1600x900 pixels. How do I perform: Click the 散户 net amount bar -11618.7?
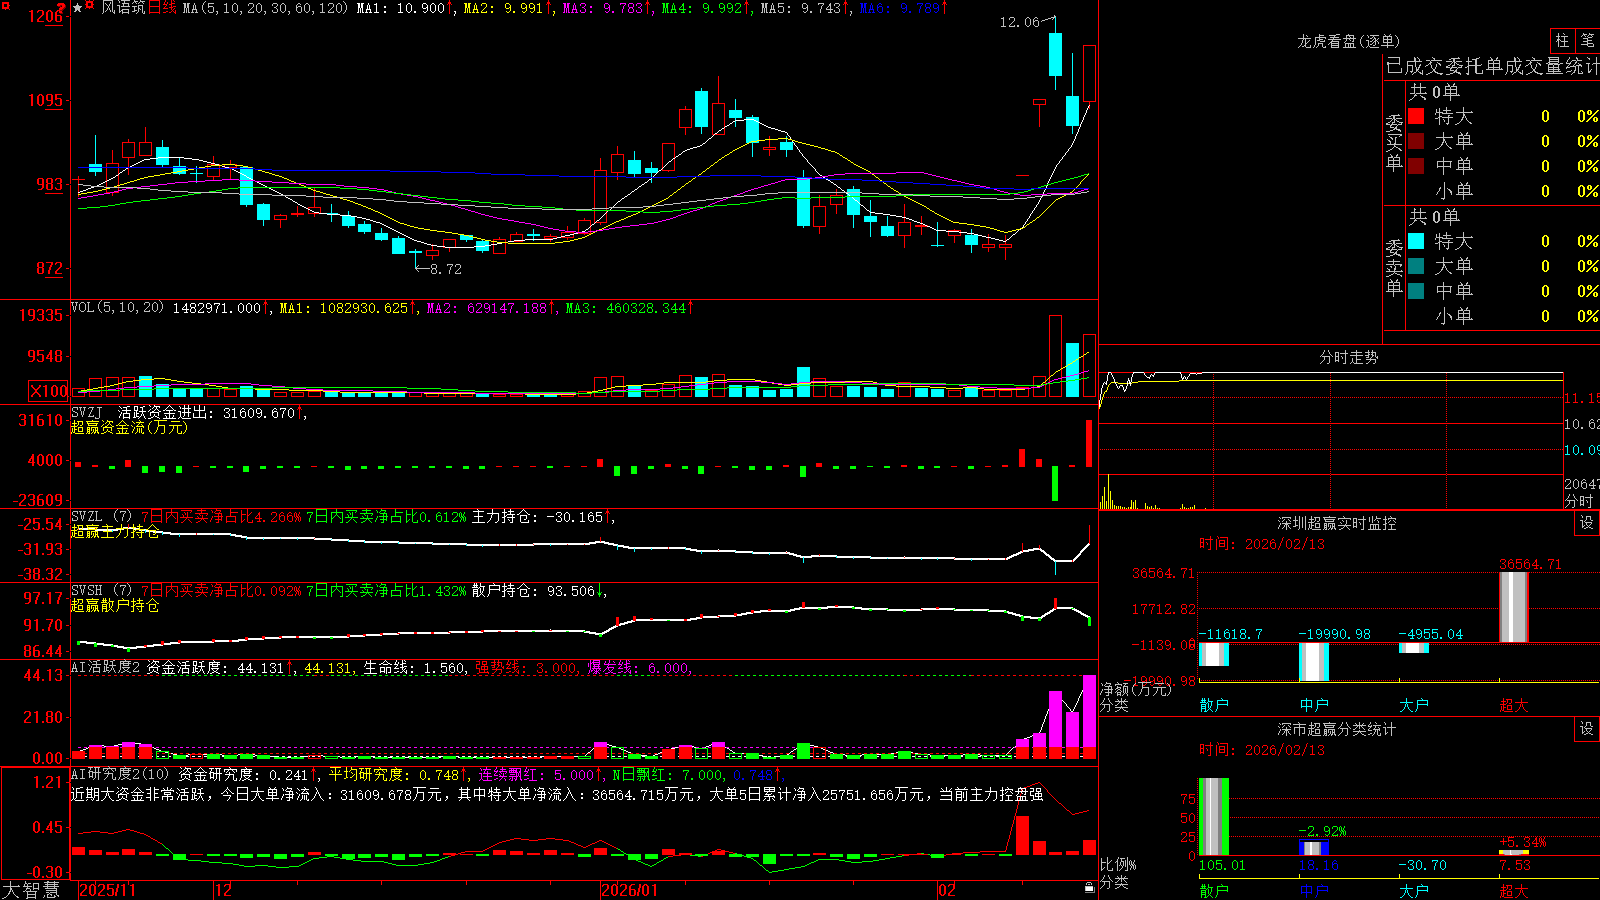1214,654
